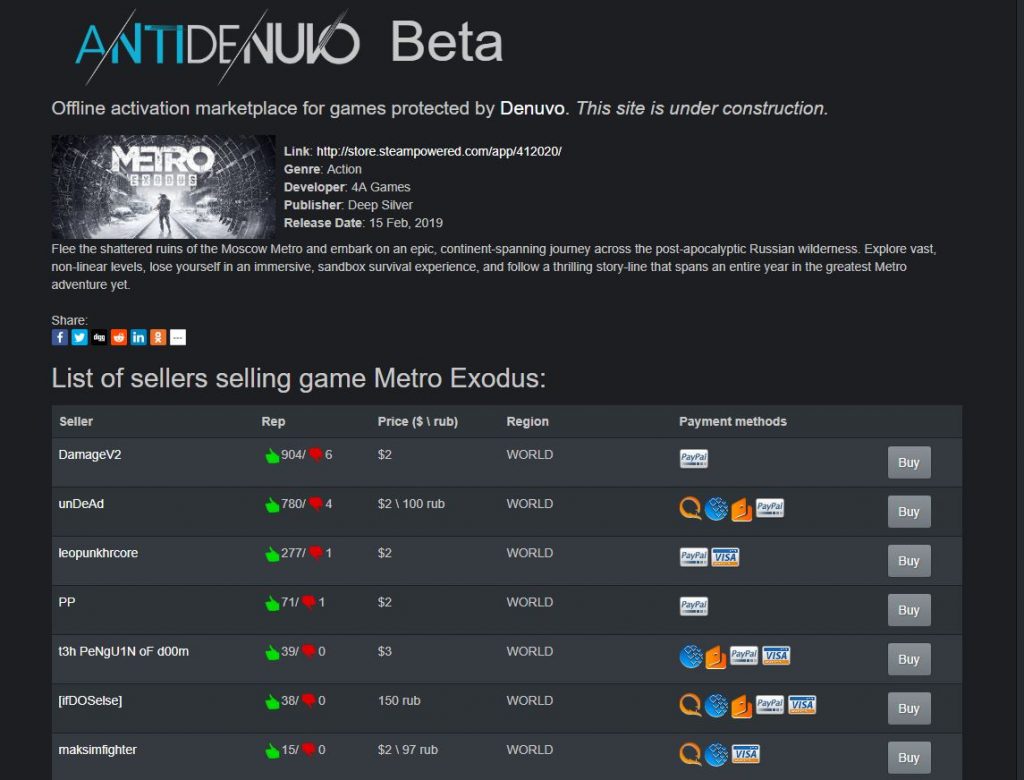1024x780 pixels.
Task: Share the page via Reddit icon
Action: point(118,337)
